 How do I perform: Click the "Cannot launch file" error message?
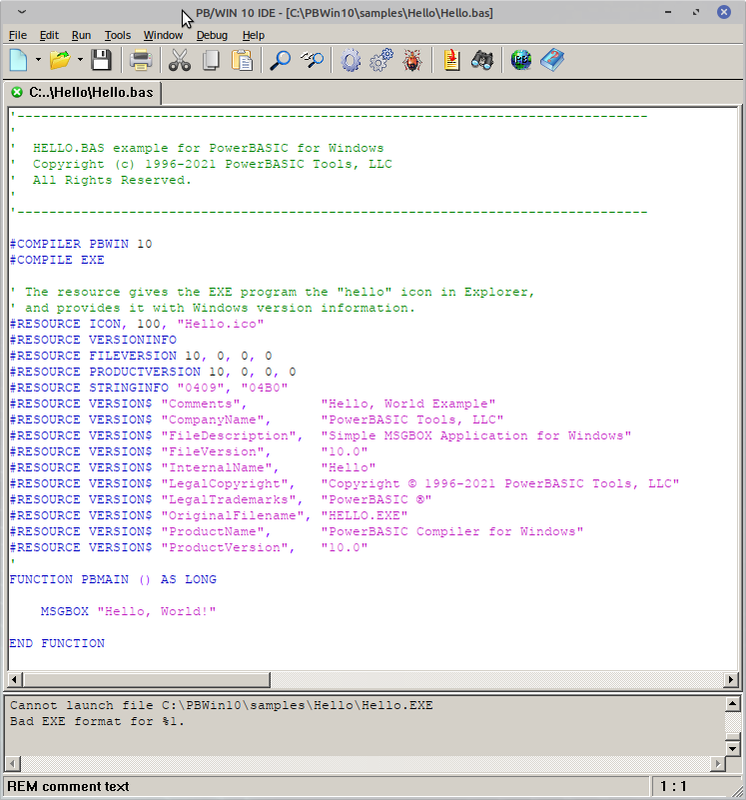point(221,705)
